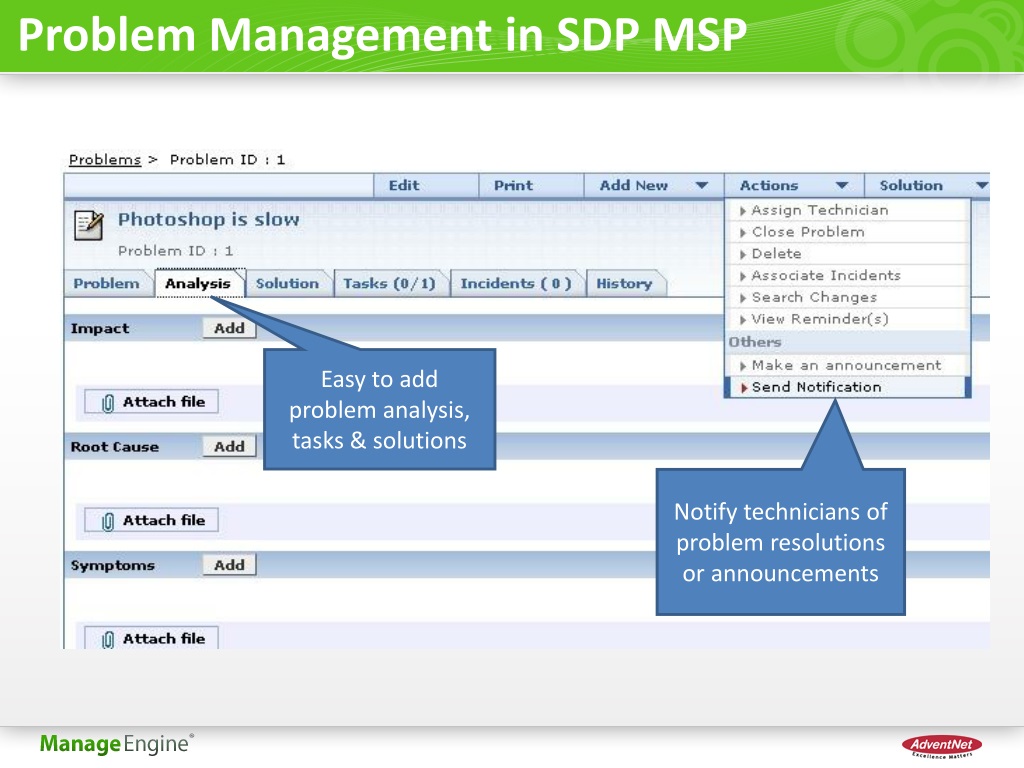Switch to the Problem tab
This screenshot has width=1024, height=768.
[x=106, y=283]
